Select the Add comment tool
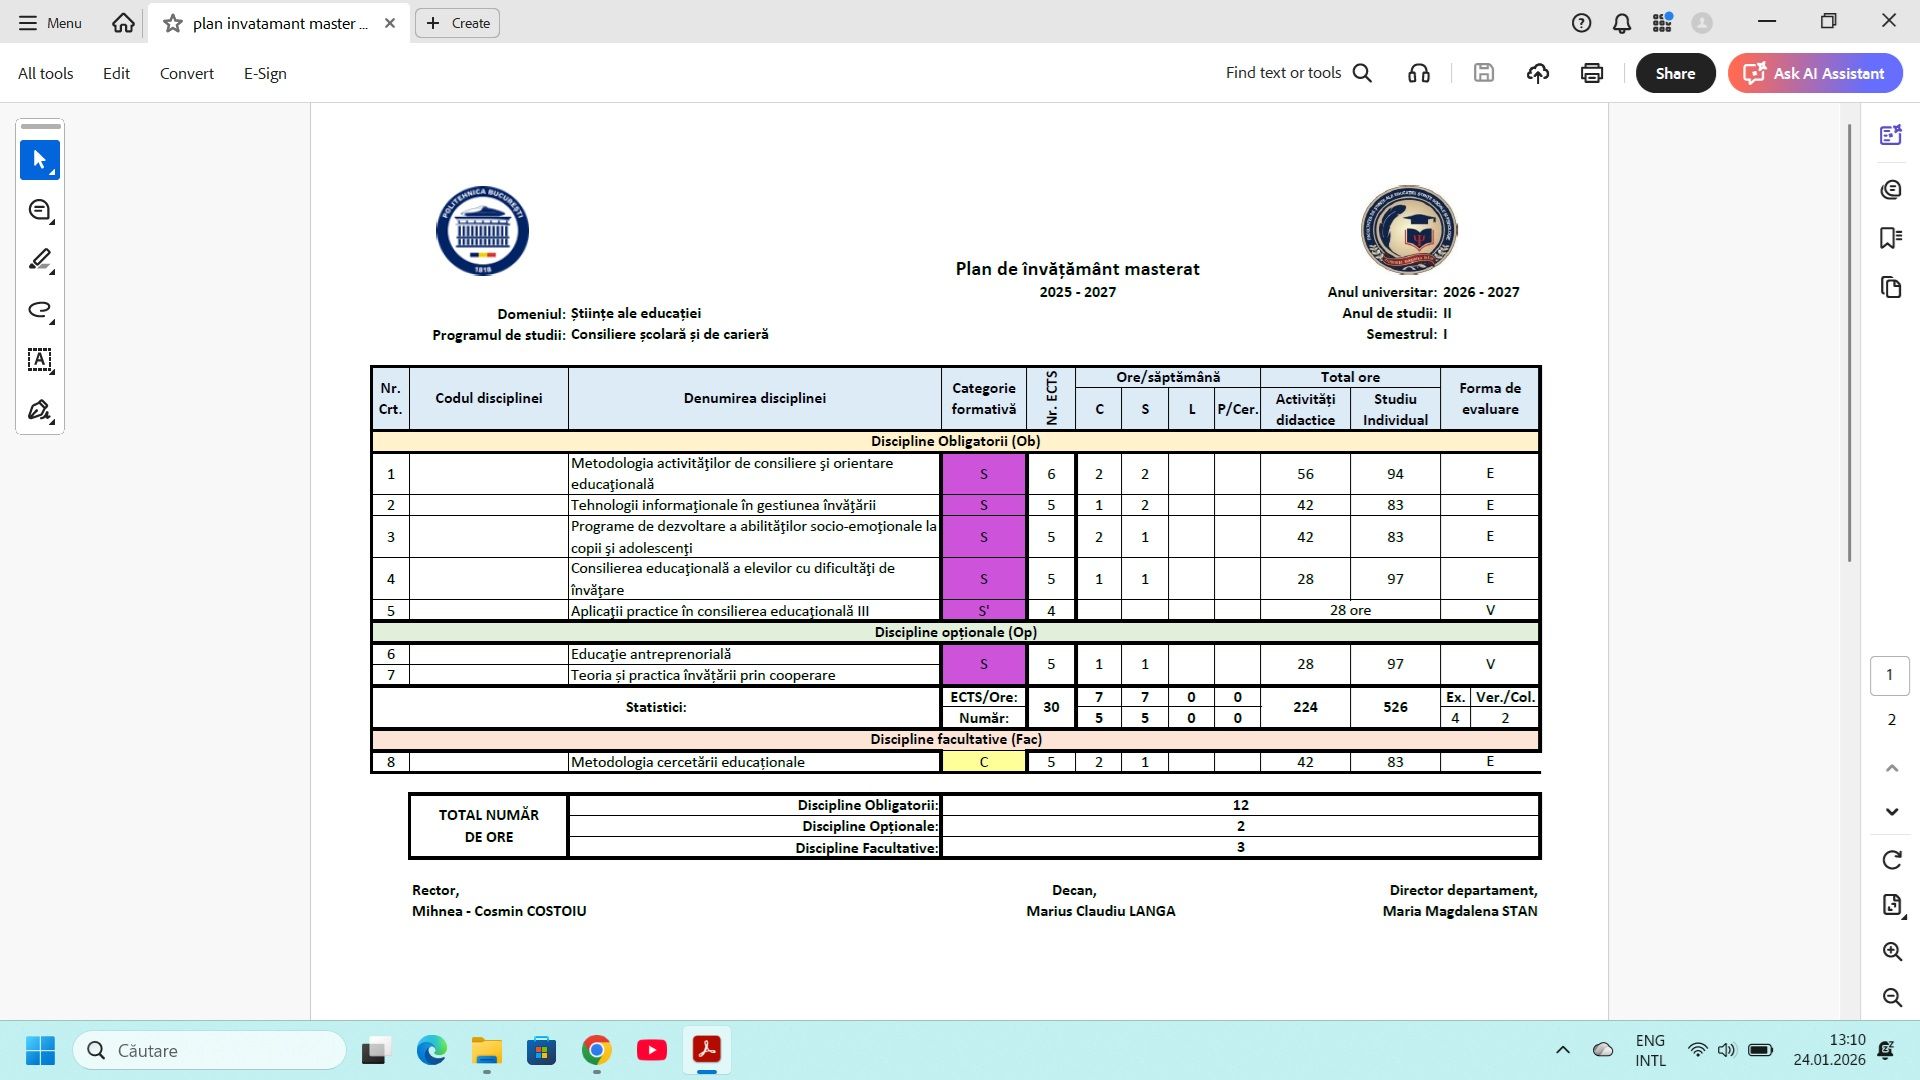 pyautogui.click(x=40, y=211)
